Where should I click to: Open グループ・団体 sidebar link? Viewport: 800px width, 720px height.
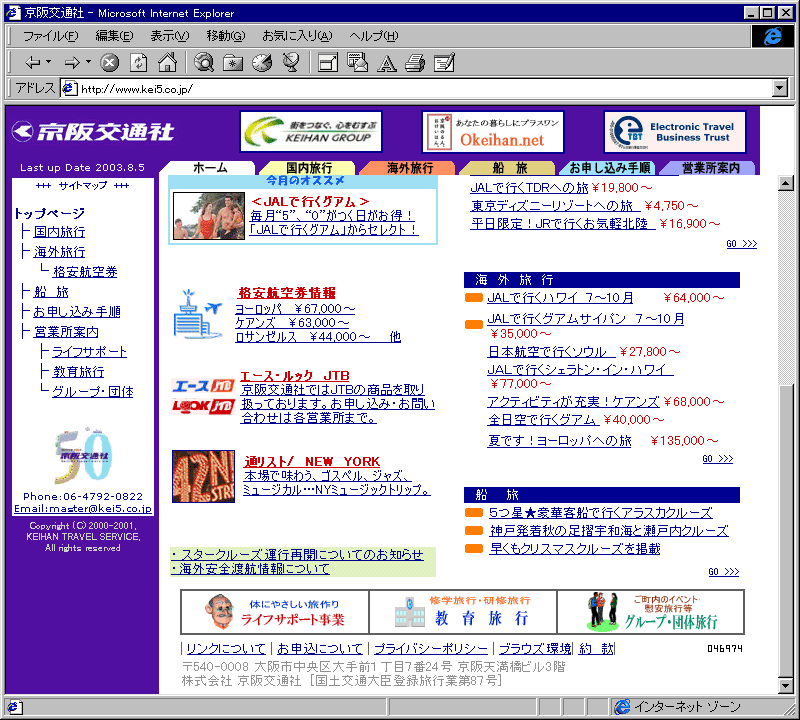pos(92,391)
